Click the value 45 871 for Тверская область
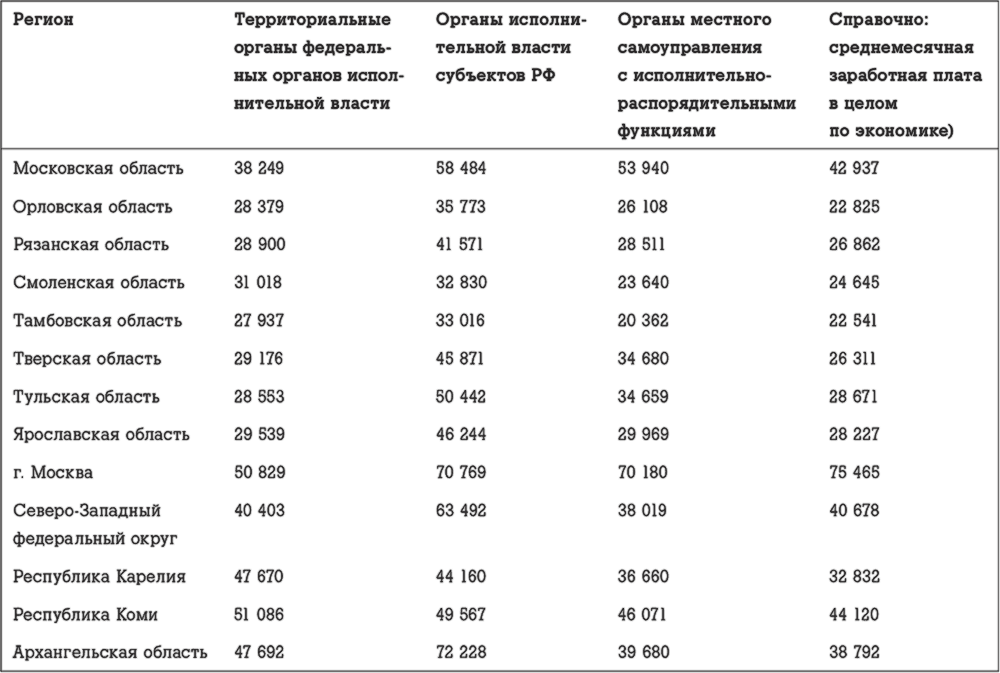The height and width of the screenshot is (673, 1000). pos(460,359)
